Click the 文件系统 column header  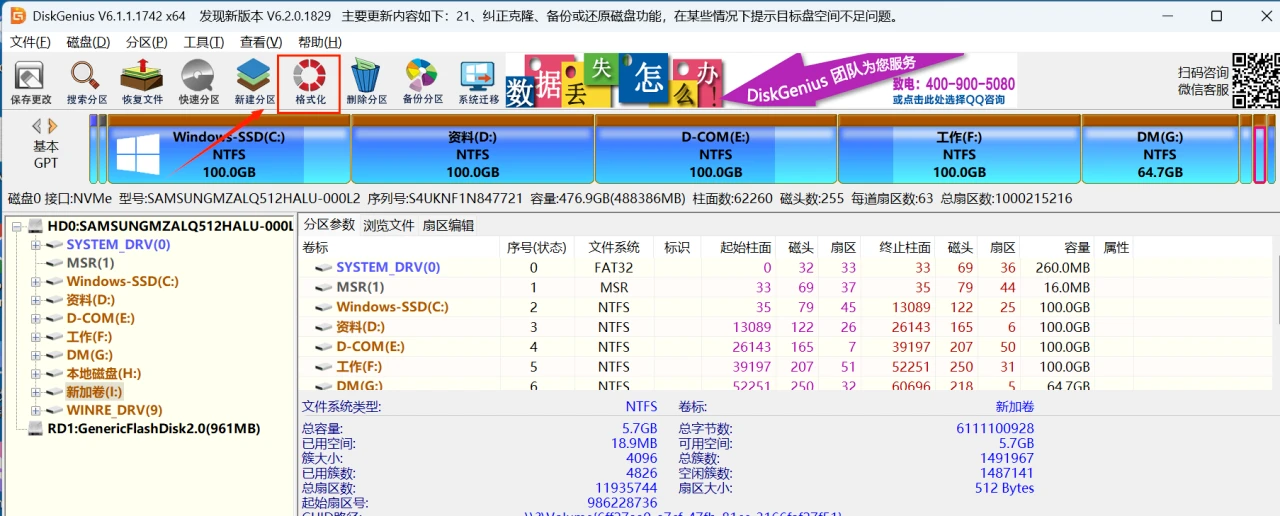point(613,247)
